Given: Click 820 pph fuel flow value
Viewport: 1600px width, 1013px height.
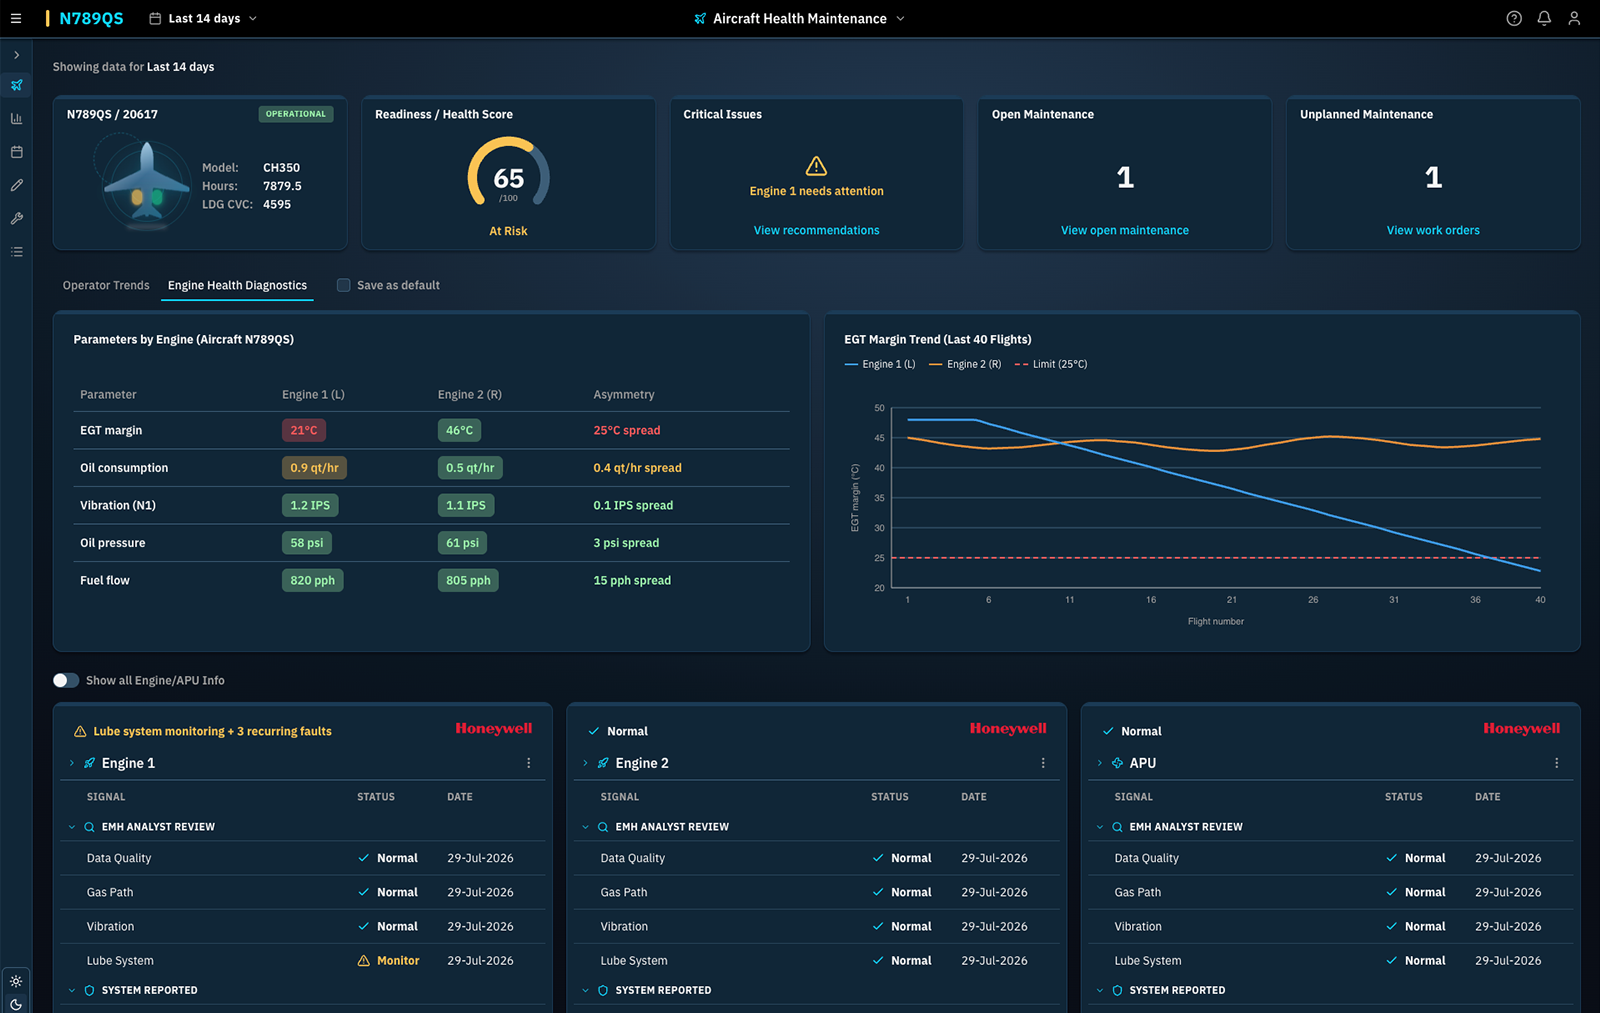Looking at the screenshot, I should point(312,581).
